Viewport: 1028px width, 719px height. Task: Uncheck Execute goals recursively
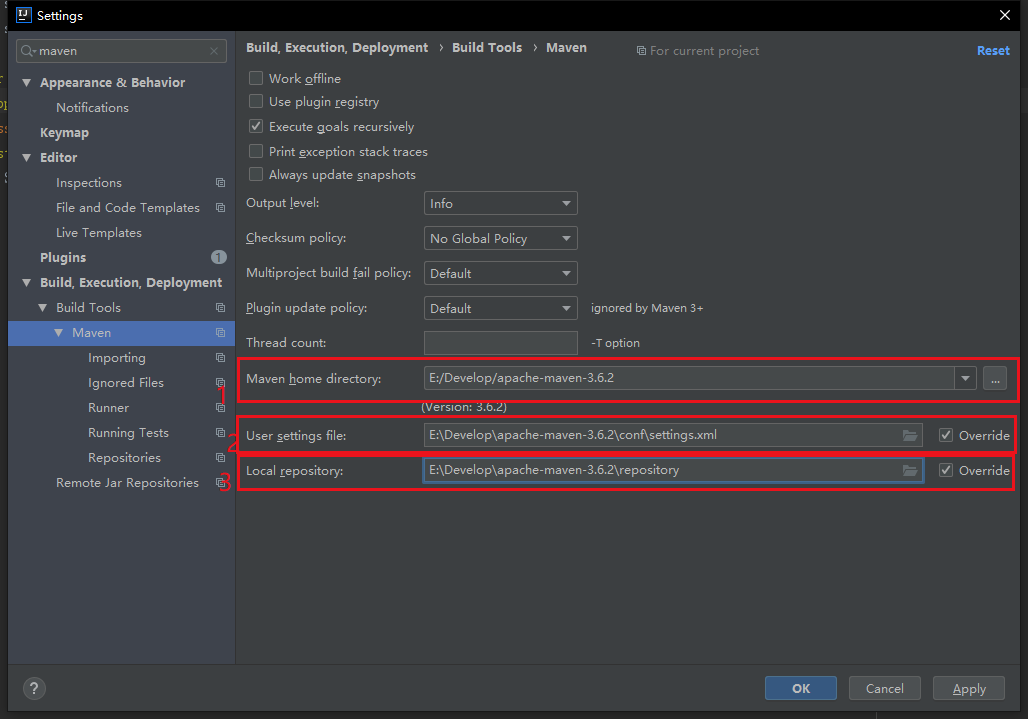click(x=256, y=126)
